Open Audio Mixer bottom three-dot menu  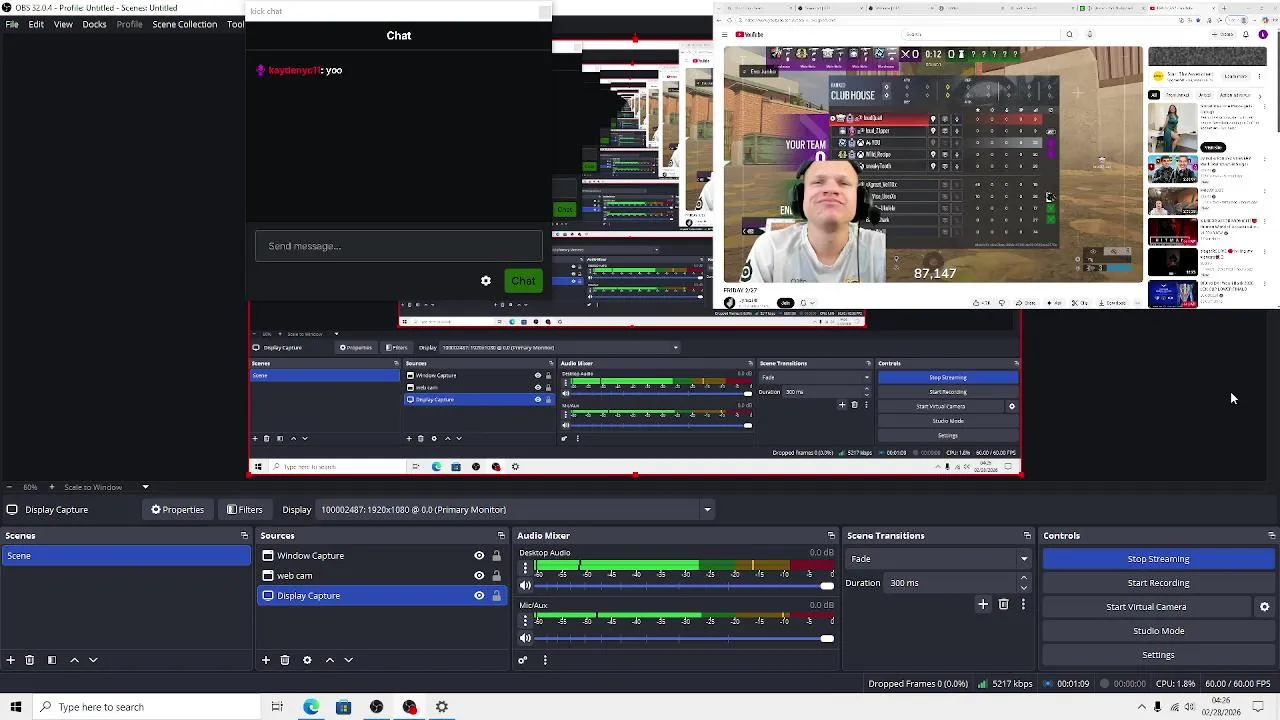(545, 660)
